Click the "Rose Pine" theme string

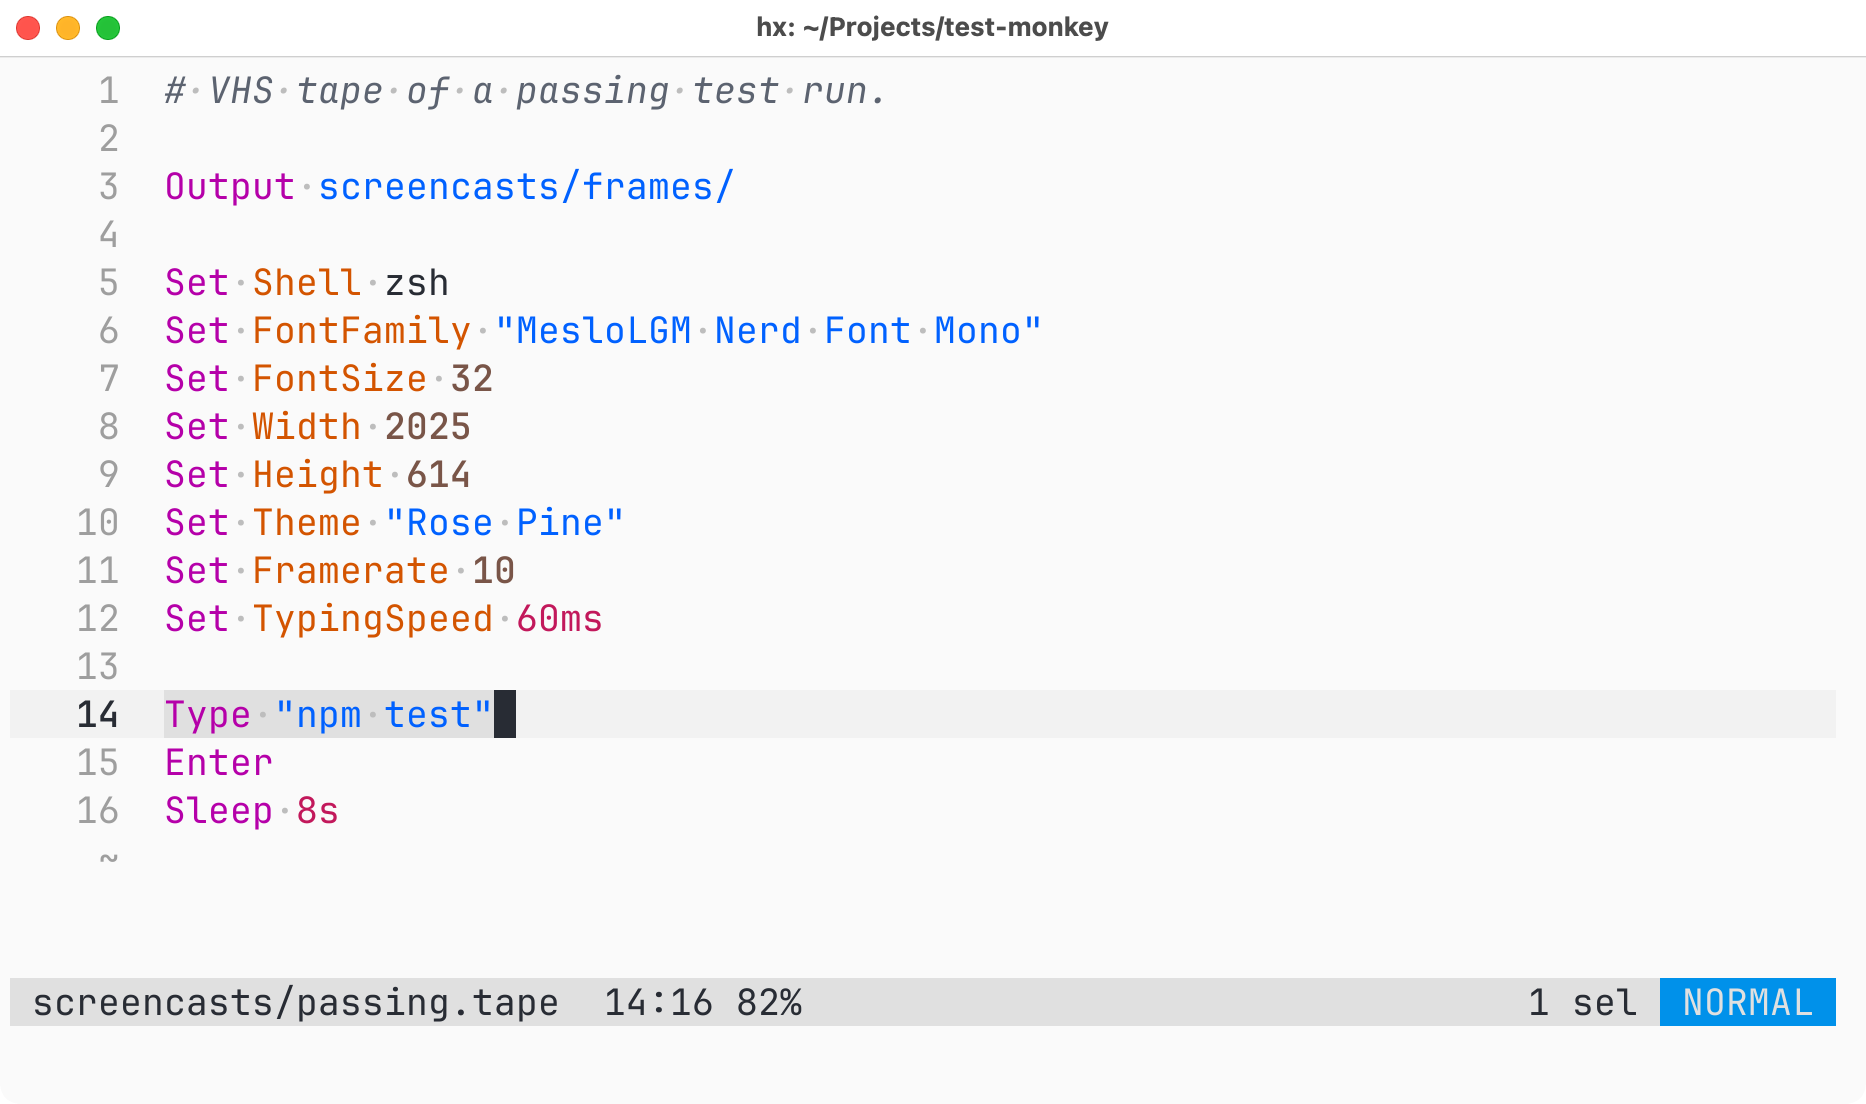(x=505, y=523)
